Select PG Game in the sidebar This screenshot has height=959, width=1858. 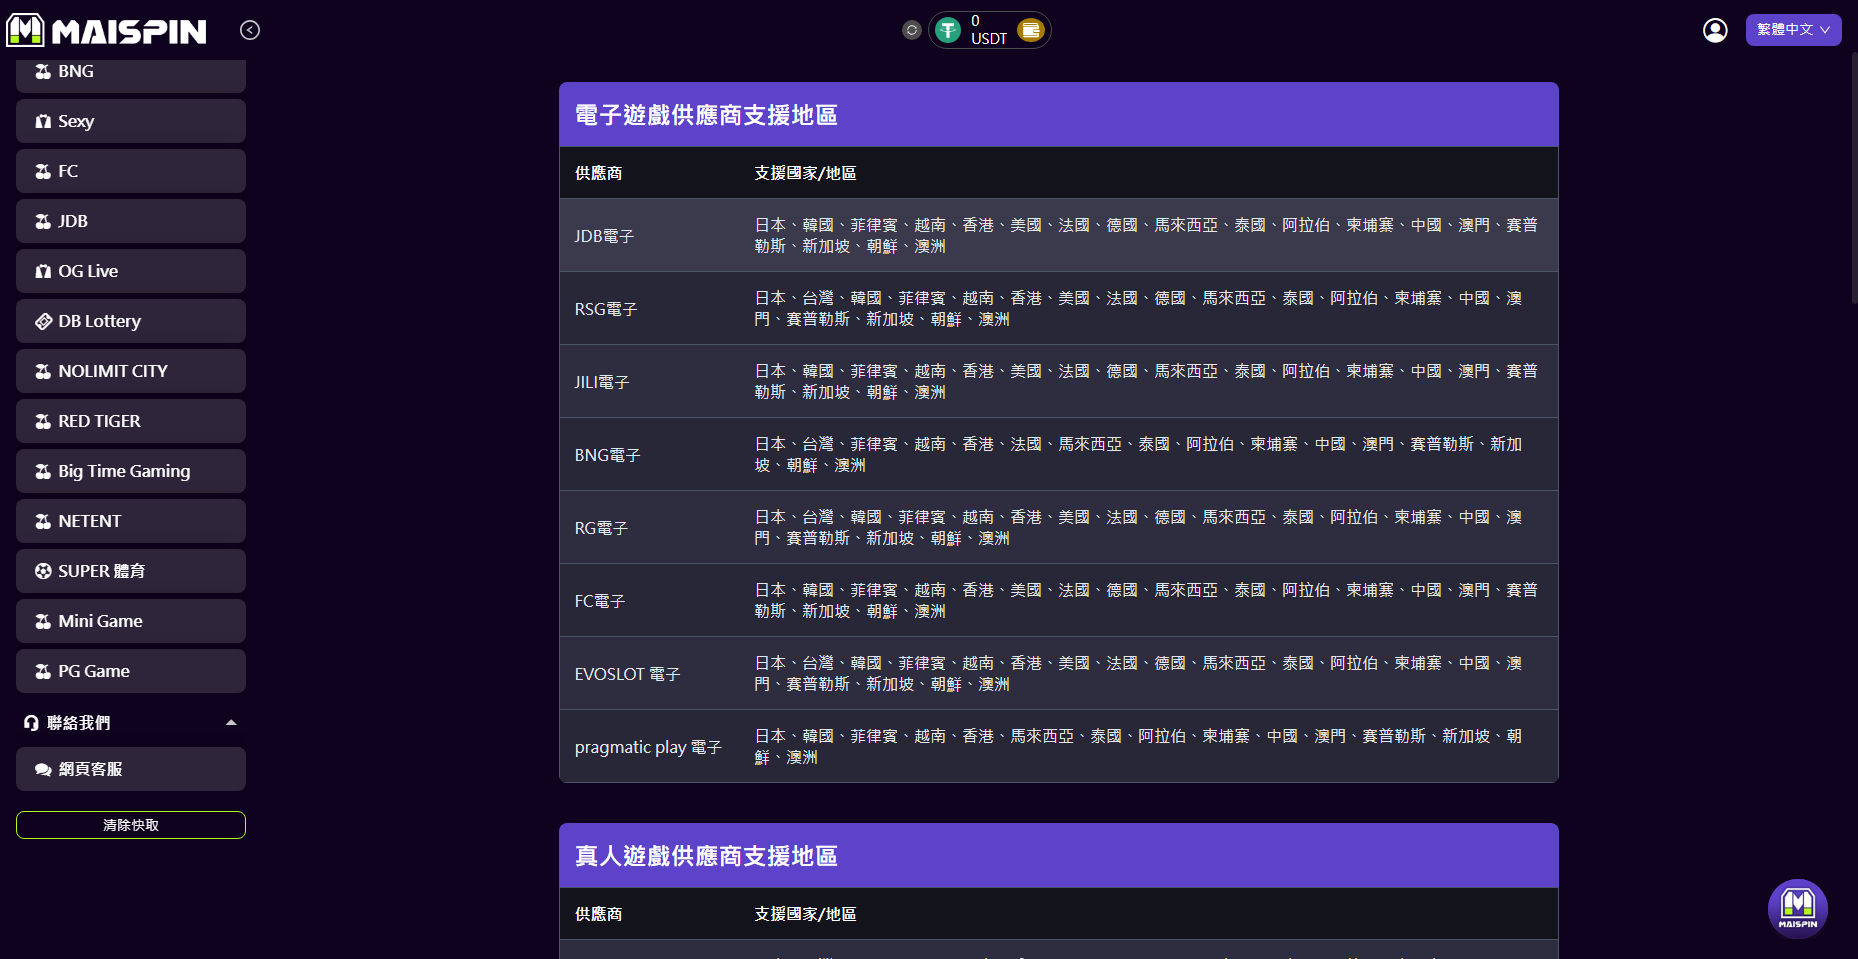(131, 671)
